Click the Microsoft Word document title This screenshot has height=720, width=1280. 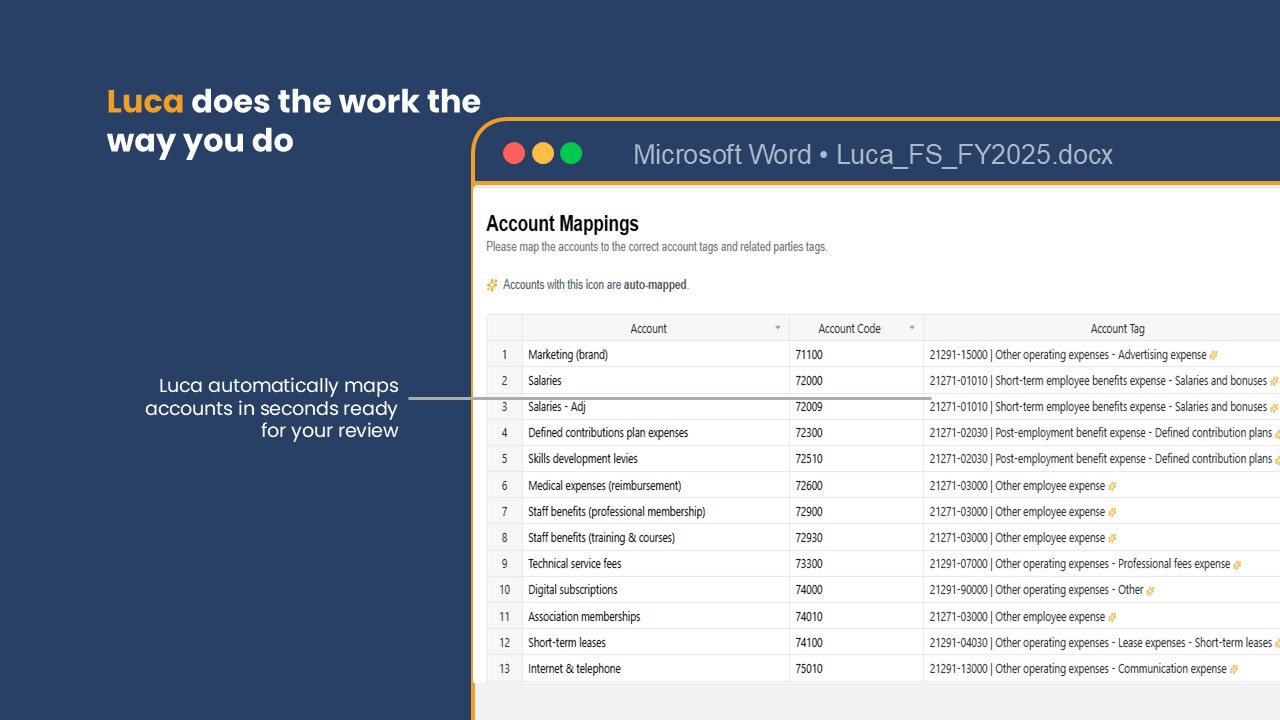[721, 154]
